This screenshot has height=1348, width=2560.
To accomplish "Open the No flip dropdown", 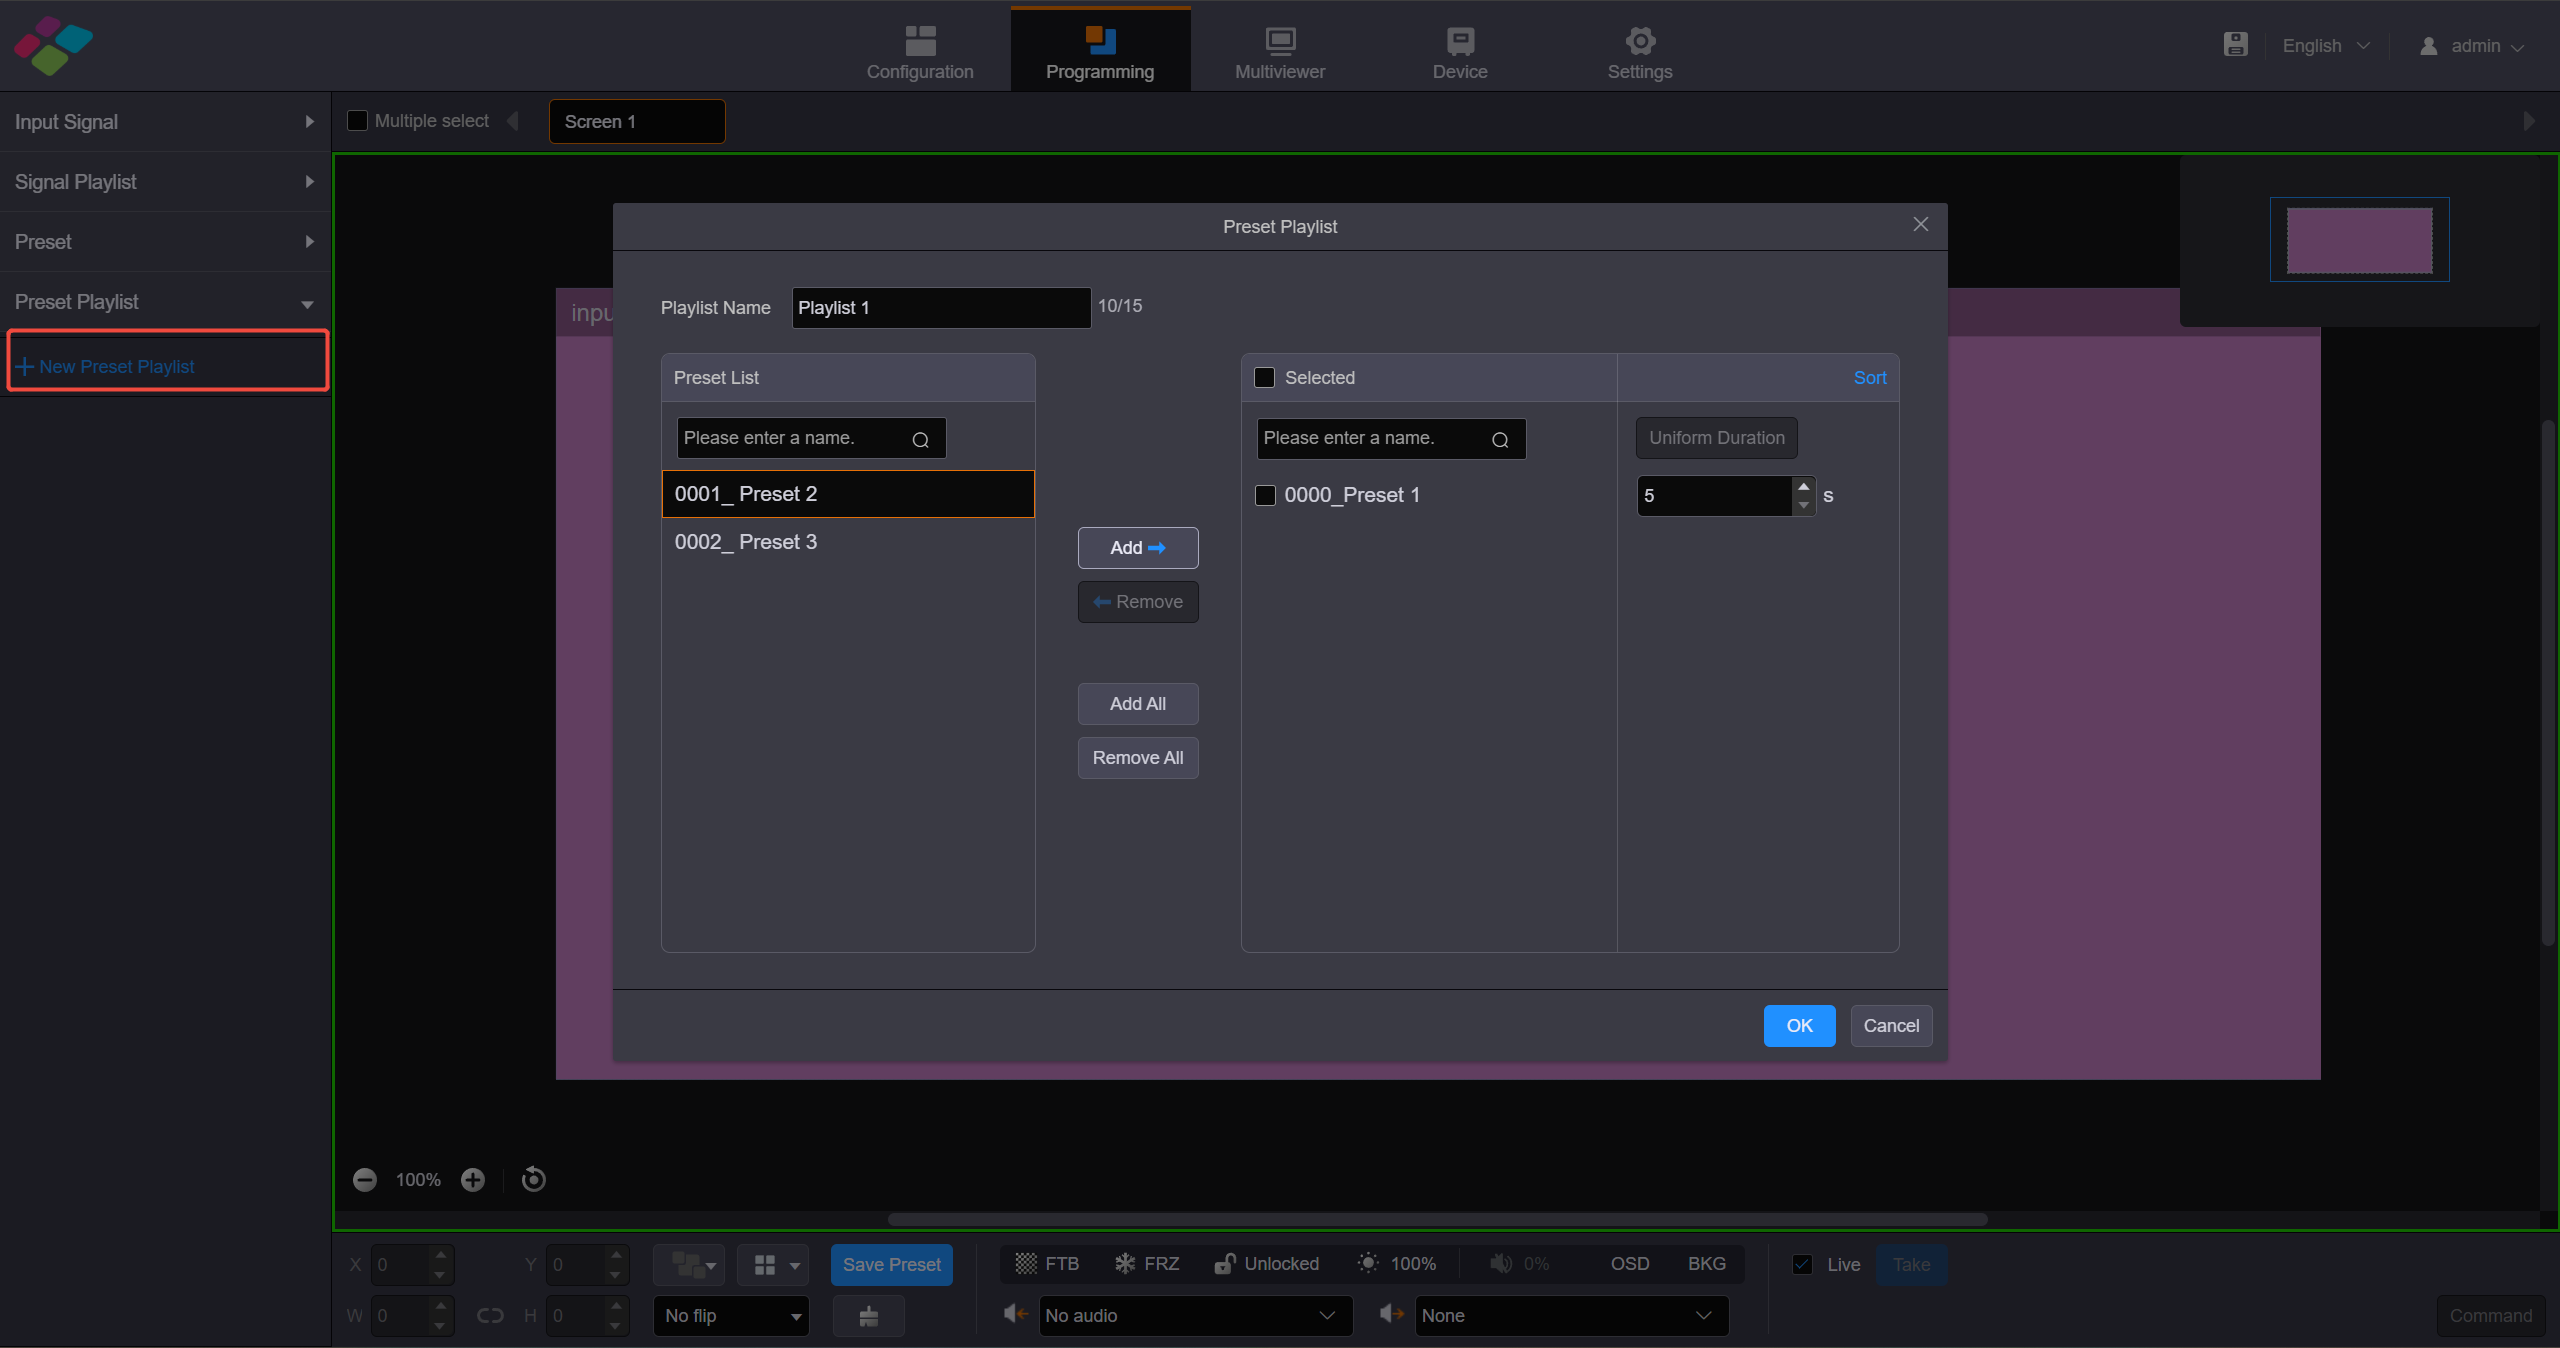I will [x=731, y=1316].
